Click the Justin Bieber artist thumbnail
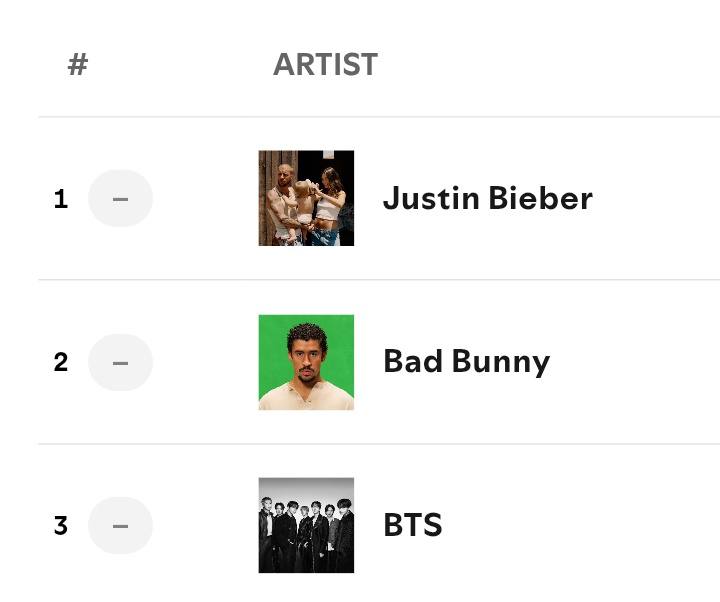This screenshot has height=602, width=720. pyautogui.click(x=306, y=198)
